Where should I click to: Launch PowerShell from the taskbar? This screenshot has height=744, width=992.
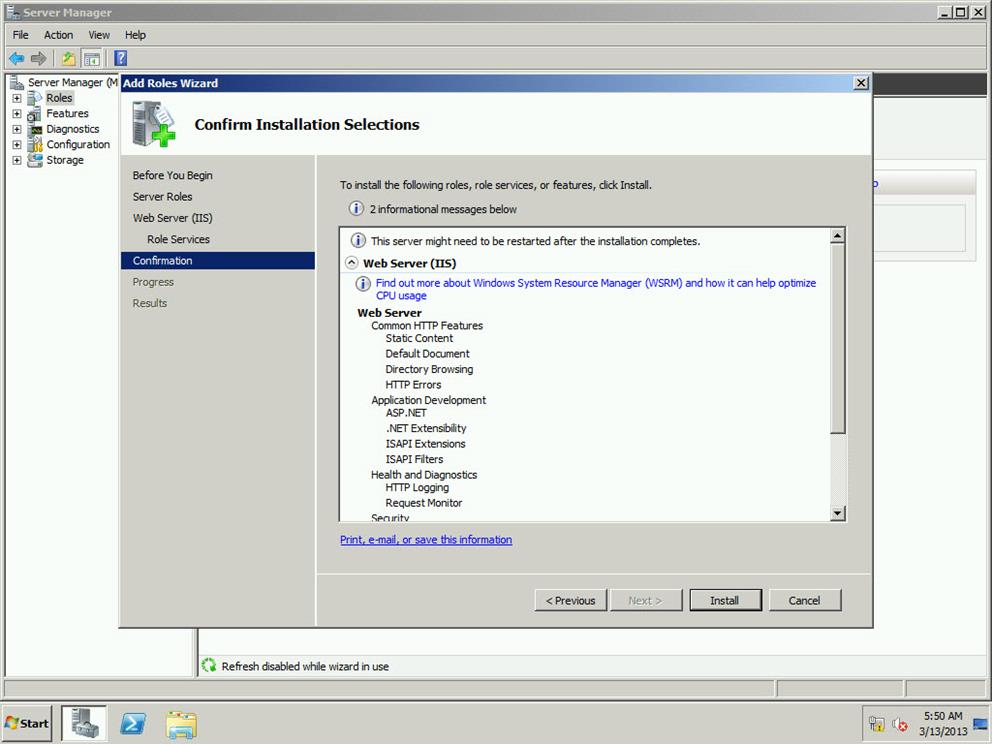click(x=133, y=724)
